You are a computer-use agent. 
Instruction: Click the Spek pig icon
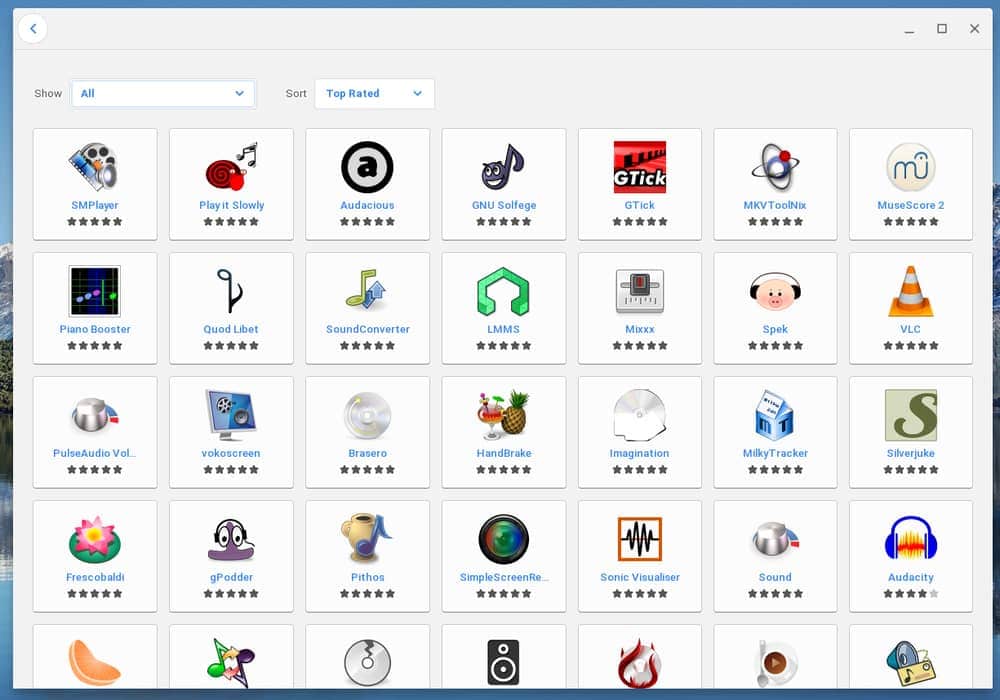coord(775,291)
